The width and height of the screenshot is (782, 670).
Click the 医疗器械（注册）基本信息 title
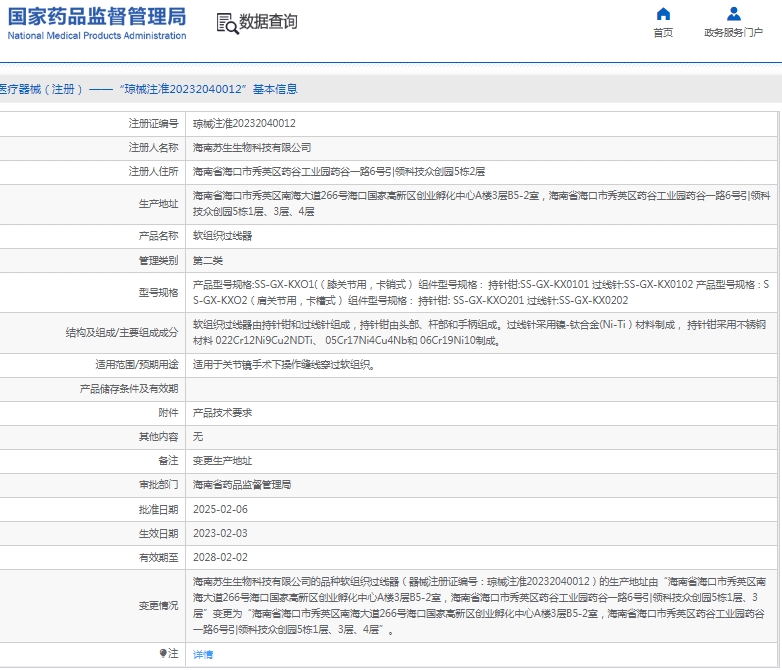tap(148, 89)
